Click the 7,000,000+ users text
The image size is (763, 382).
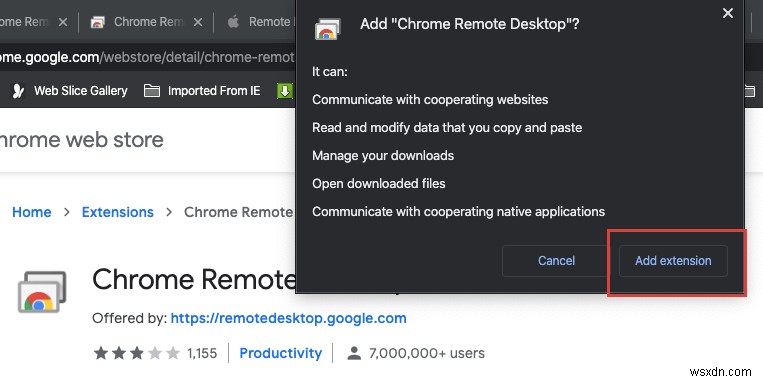pyautogui.click(x=427, y=353)
